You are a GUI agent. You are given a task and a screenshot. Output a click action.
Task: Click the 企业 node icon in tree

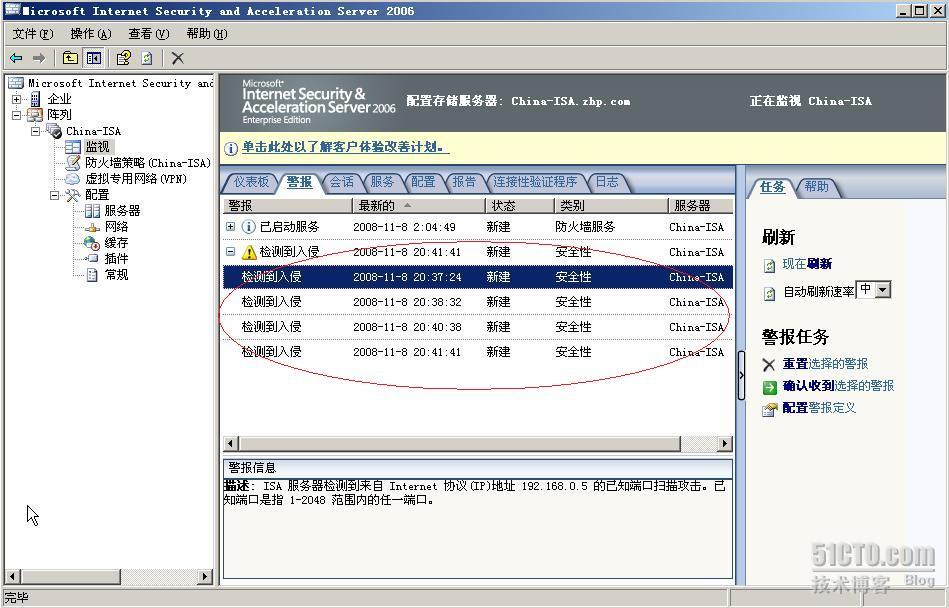click(36, 99)
